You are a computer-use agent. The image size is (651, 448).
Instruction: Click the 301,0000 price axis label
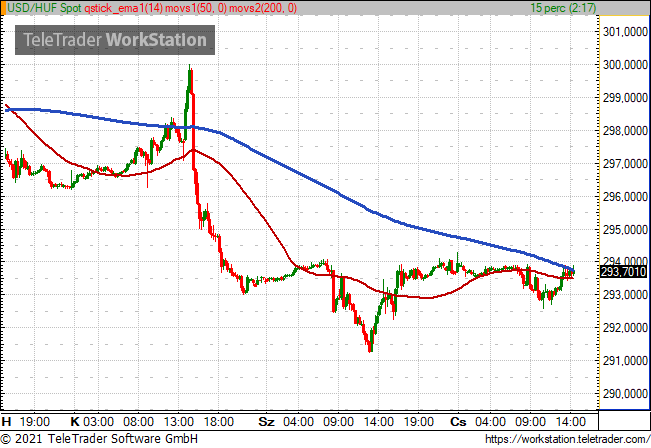click(625, 32)
